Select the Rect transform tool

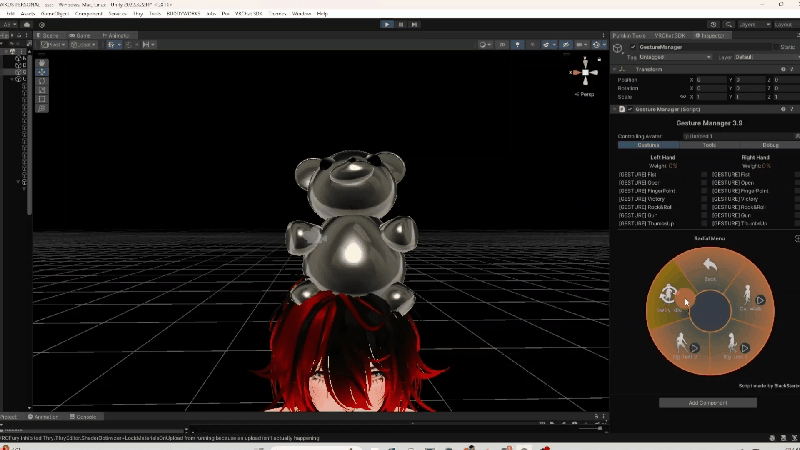42,99
